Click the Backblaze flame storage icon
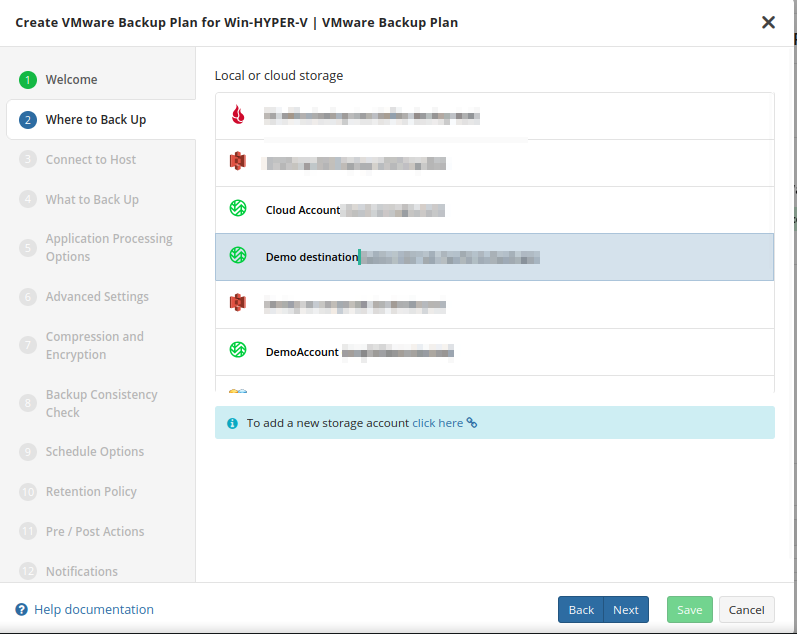The image size is (797, 634). 238,115
